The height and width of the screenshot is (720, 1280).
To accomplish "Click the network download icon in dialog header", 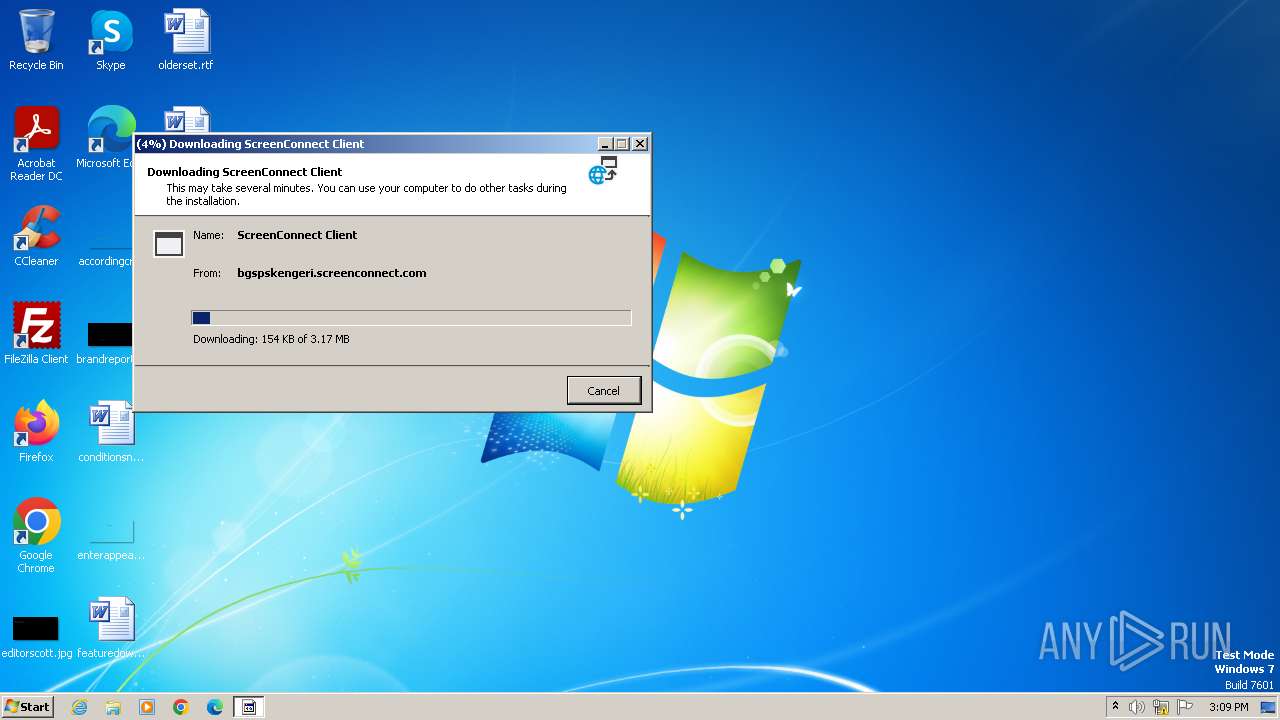I will click(x=603, y=171).
